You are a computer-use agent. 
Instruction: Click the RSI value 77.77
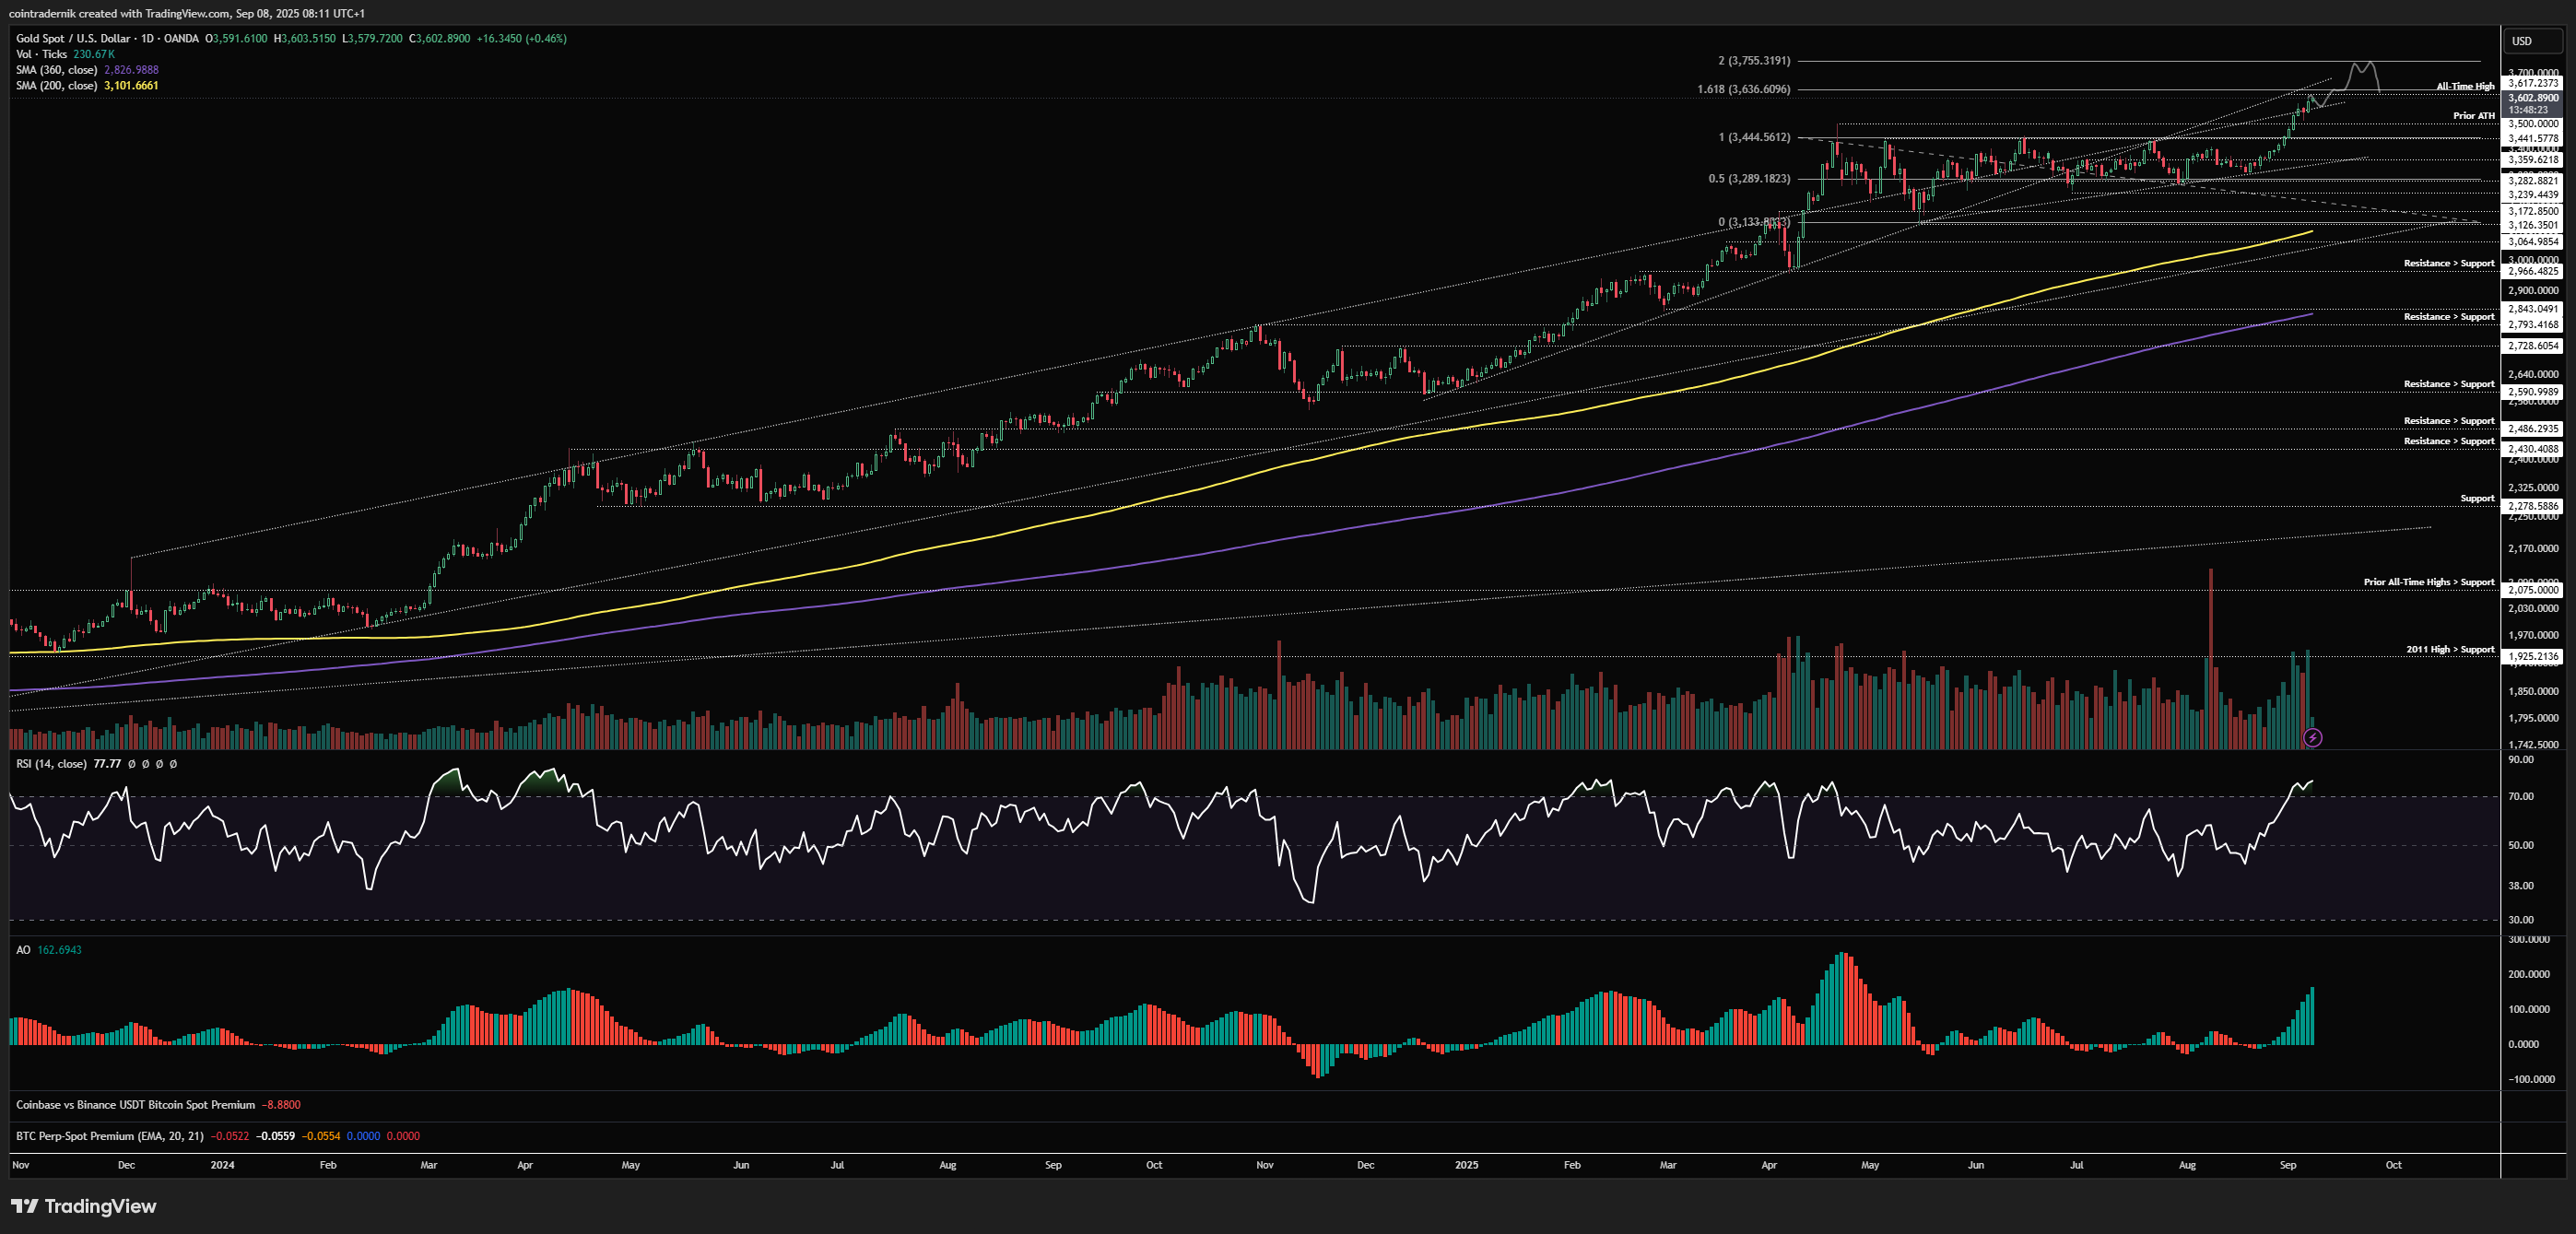(107, 764)
